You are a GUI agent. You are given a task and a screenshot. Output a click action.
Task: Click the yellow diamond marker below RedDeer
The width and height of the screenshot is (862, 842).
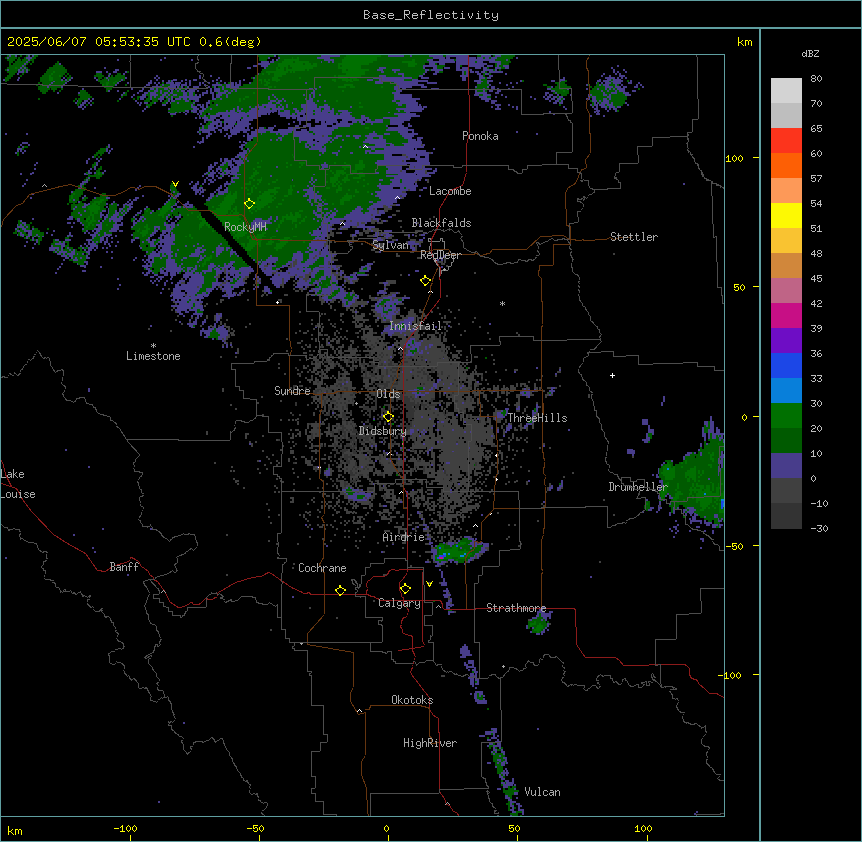[426, 281]
